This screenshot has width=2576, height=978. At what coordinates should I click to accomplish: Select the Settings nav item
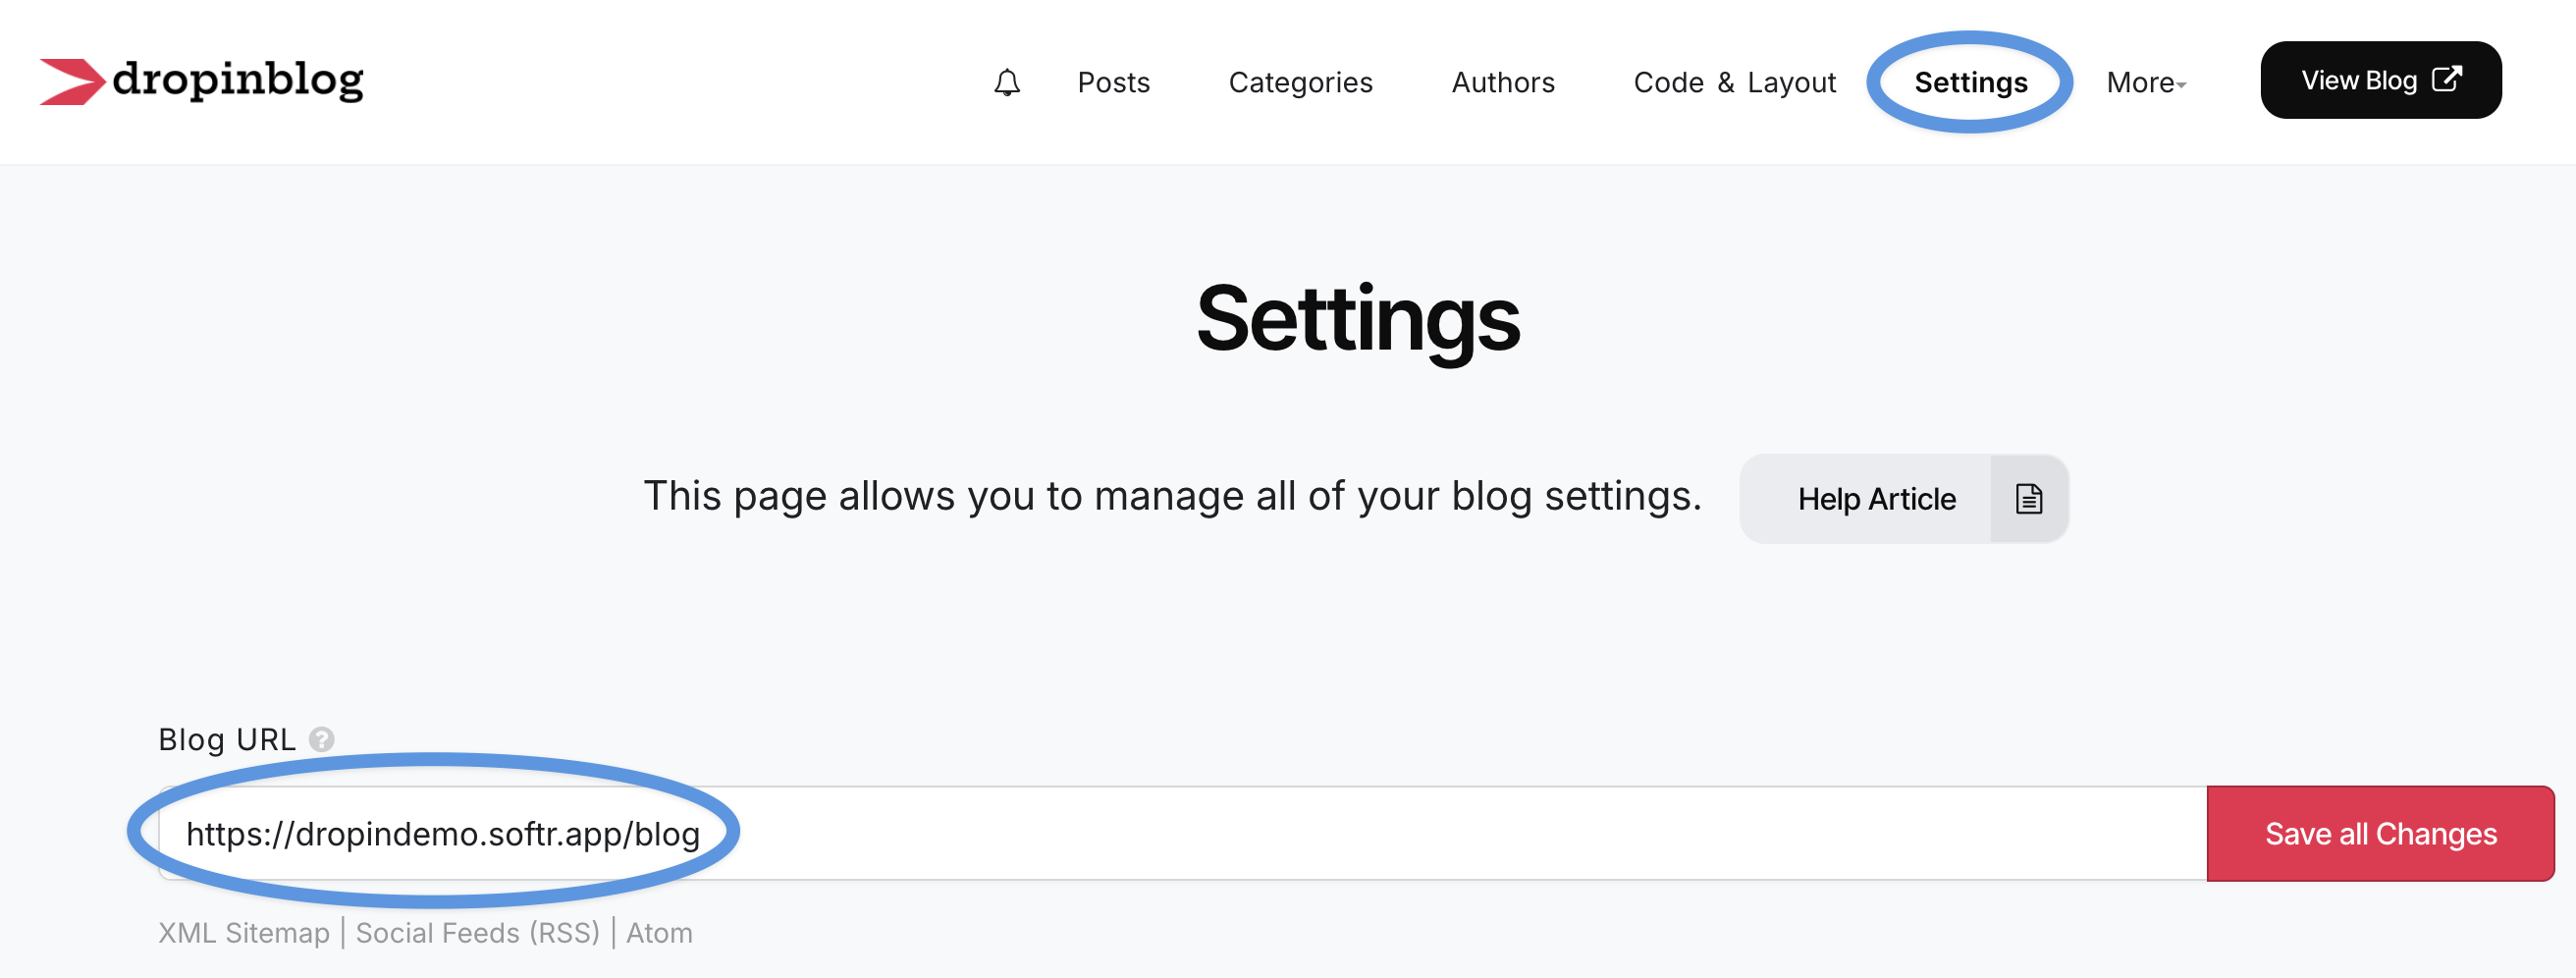[x=1970, y=82]
